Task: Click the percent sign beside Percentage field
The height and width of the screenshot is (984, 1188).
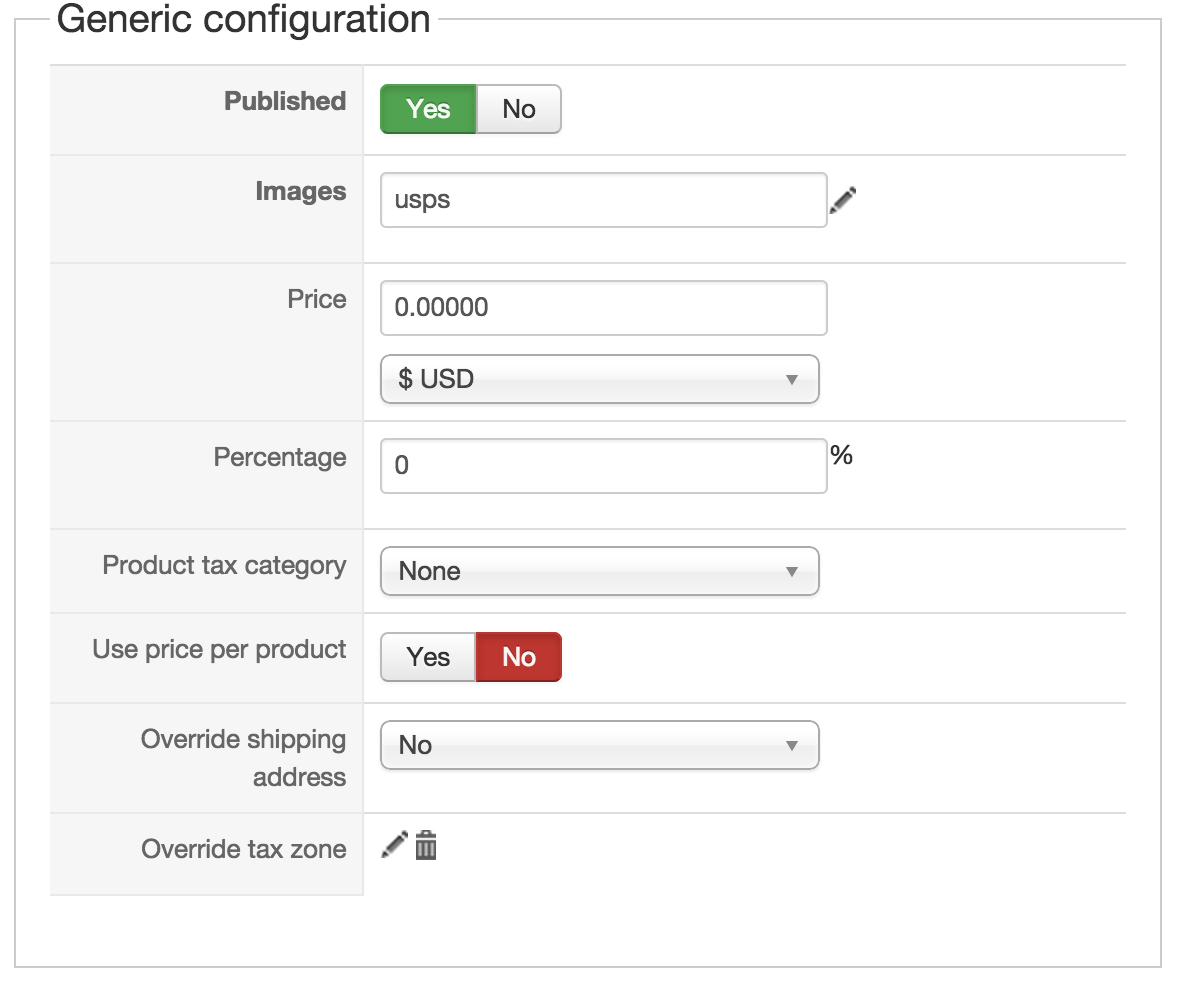Action: pos(841,455)
